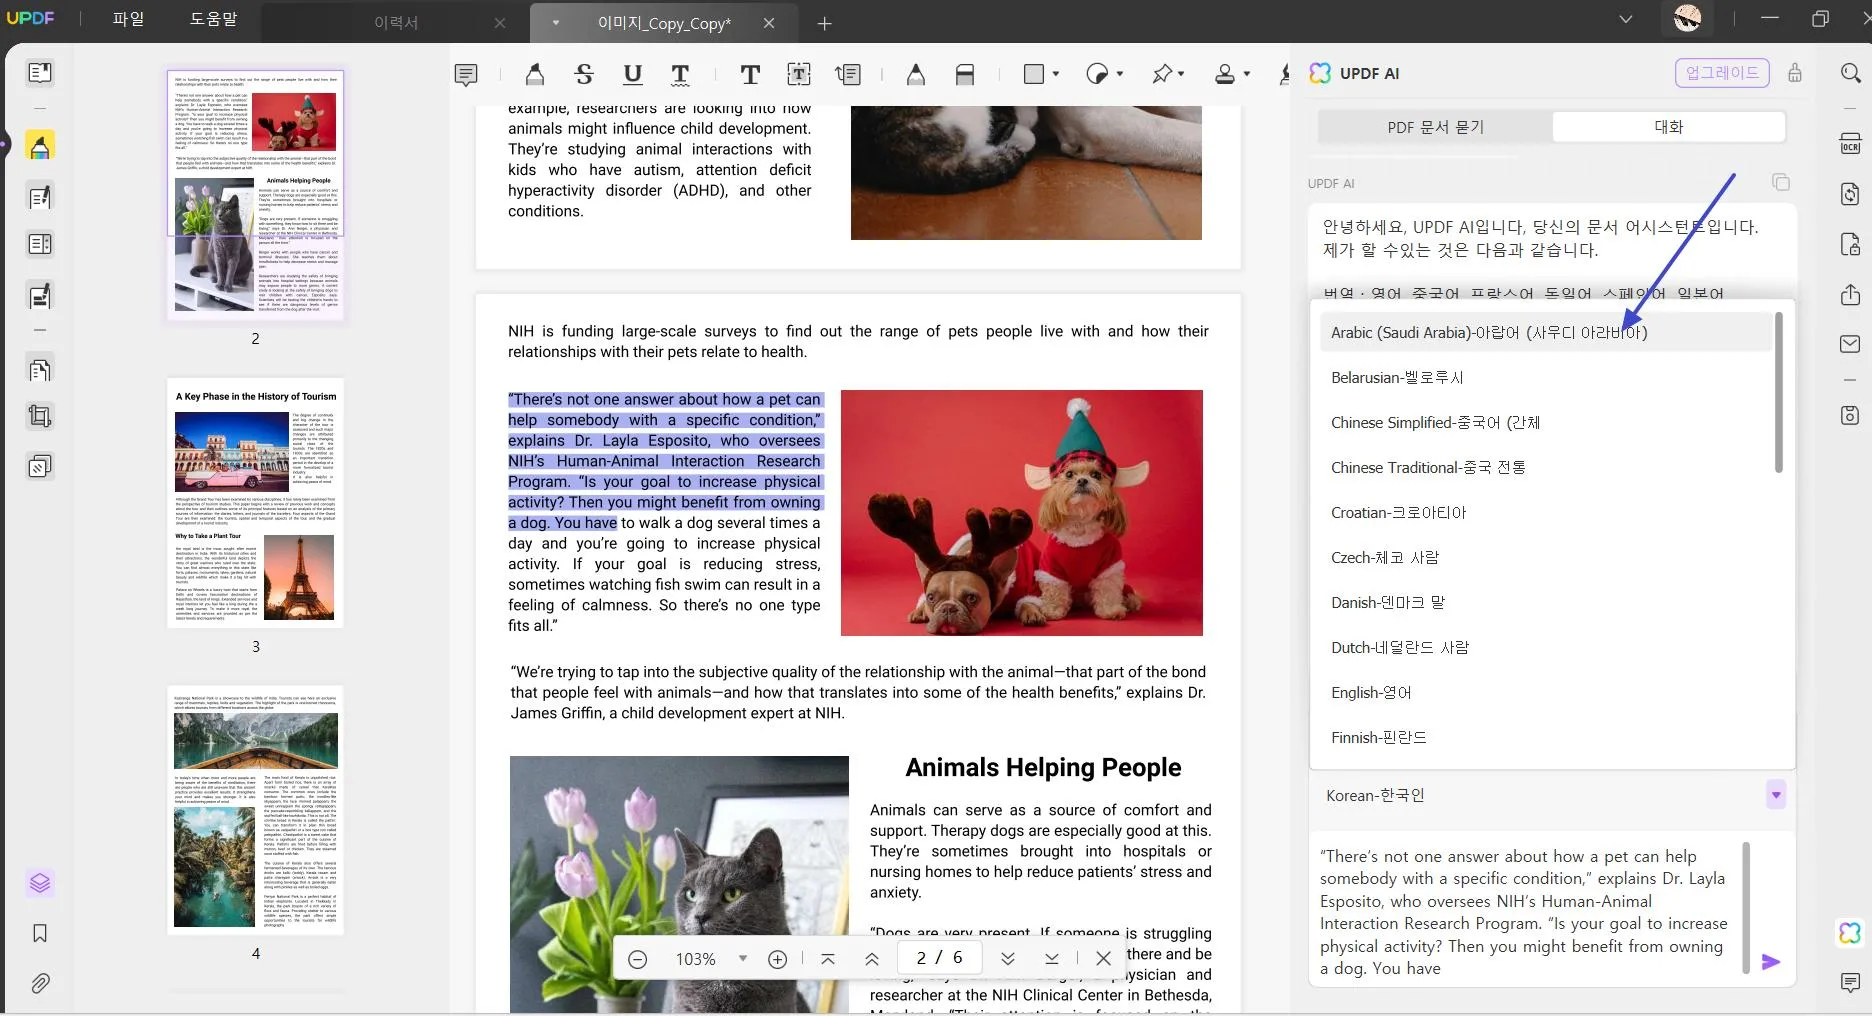Go to the last page
The width and height of the screenshot is (1872, 1016).
coord(1052,959)
